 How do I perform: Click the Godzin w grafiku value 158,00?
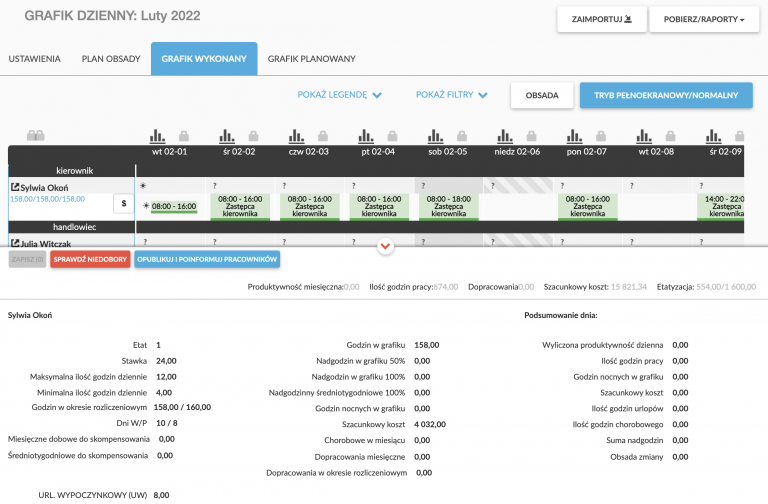(x=427, y=345)
